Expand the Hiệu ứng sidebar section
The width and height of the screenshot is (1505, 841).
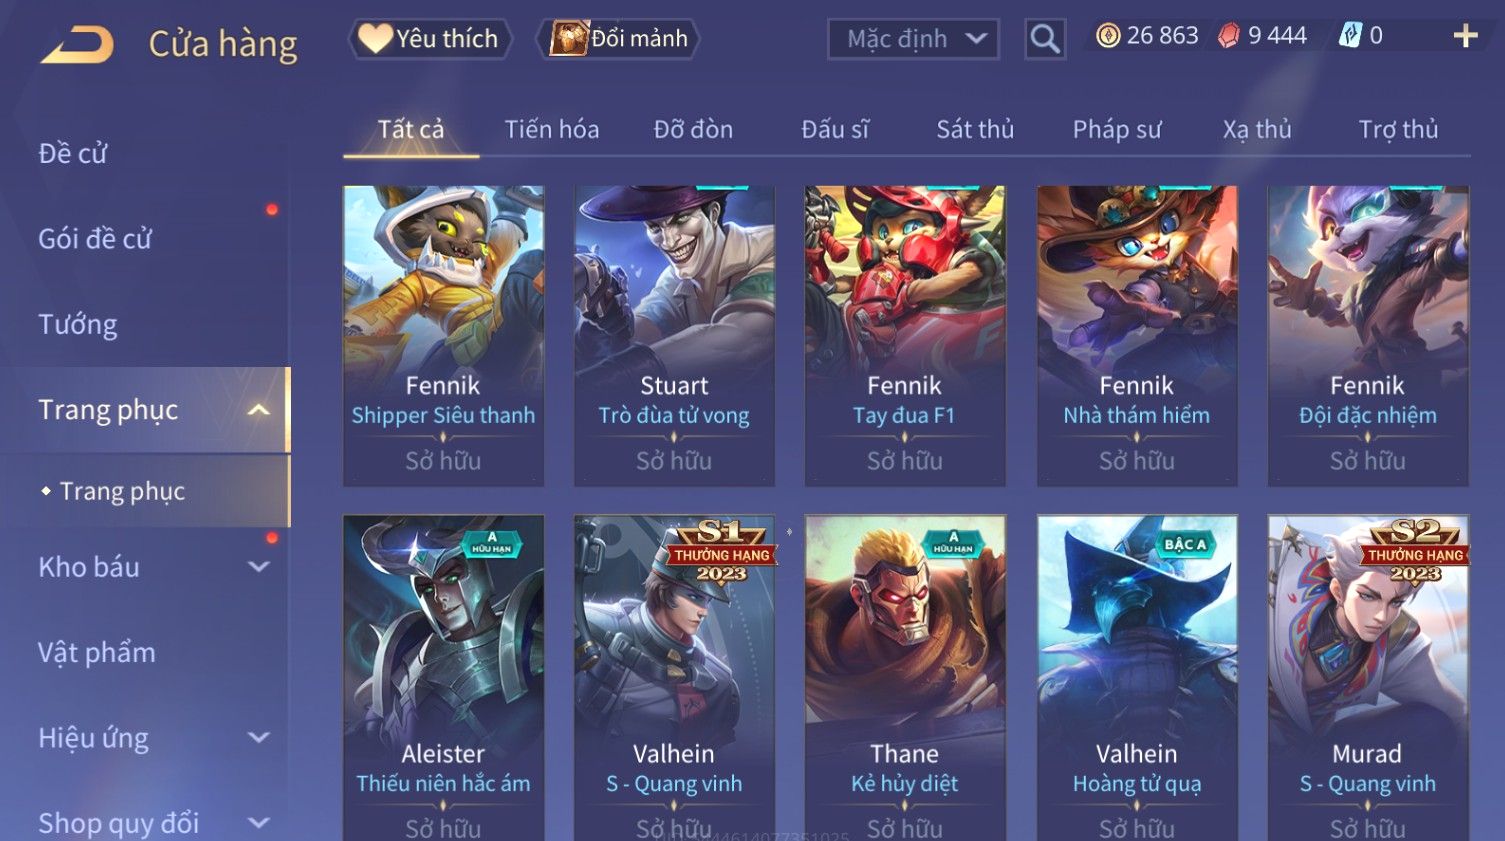[x=259, y=738]
